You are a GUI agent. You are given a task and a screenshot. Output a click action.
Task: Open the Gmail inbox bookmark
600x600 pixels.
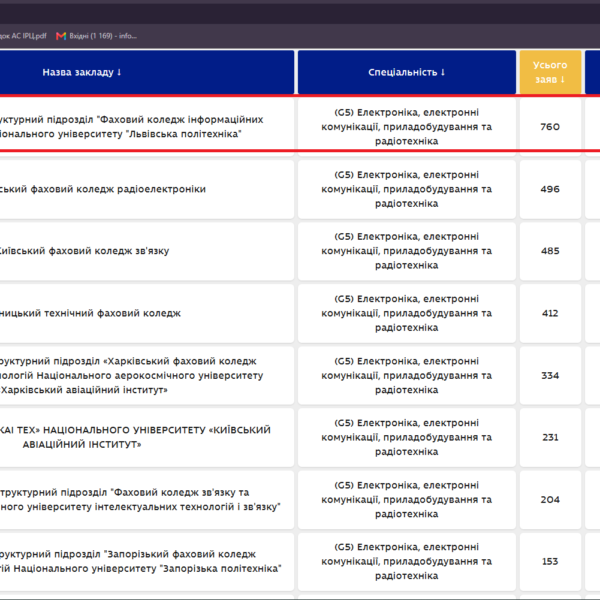(x=96, y=36)
